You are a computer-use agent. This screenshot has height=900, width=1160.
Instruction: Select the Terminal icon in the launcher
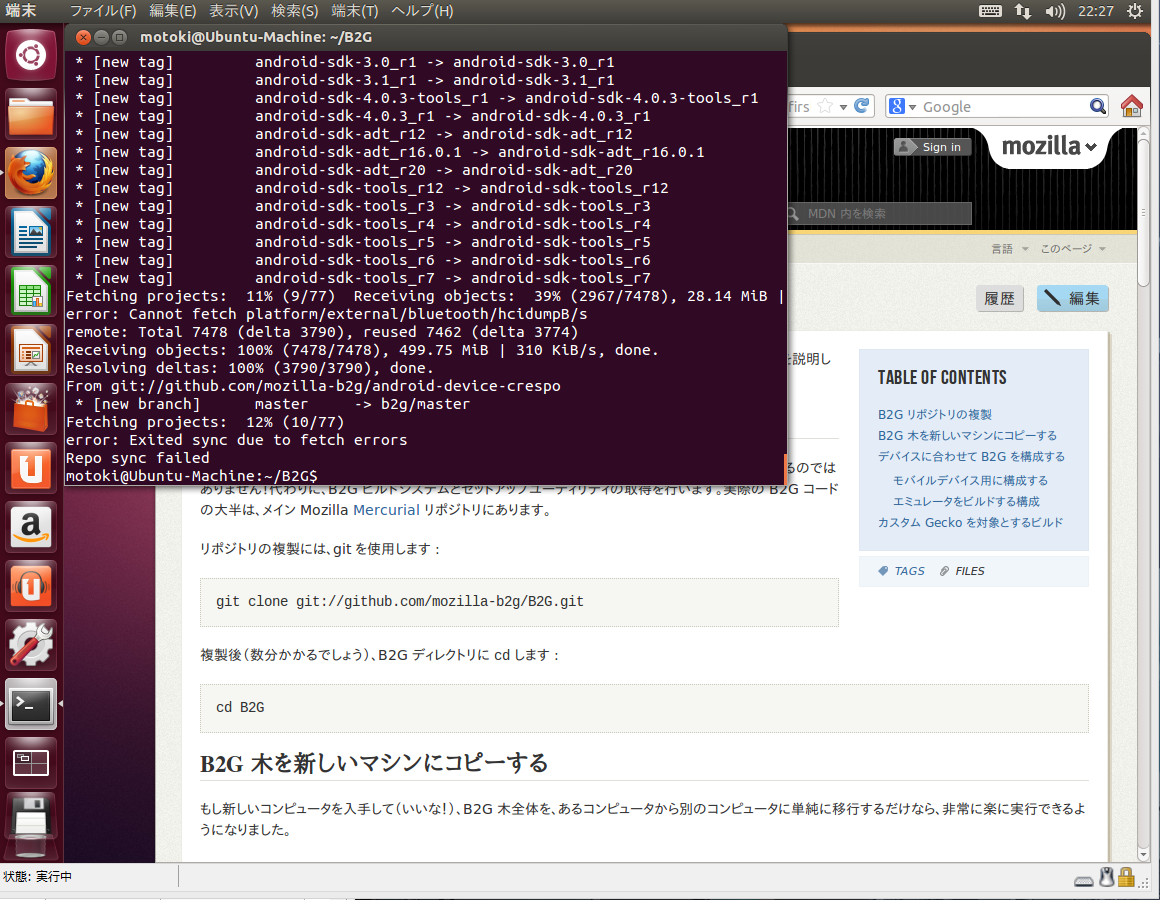(x=31, y=704)
